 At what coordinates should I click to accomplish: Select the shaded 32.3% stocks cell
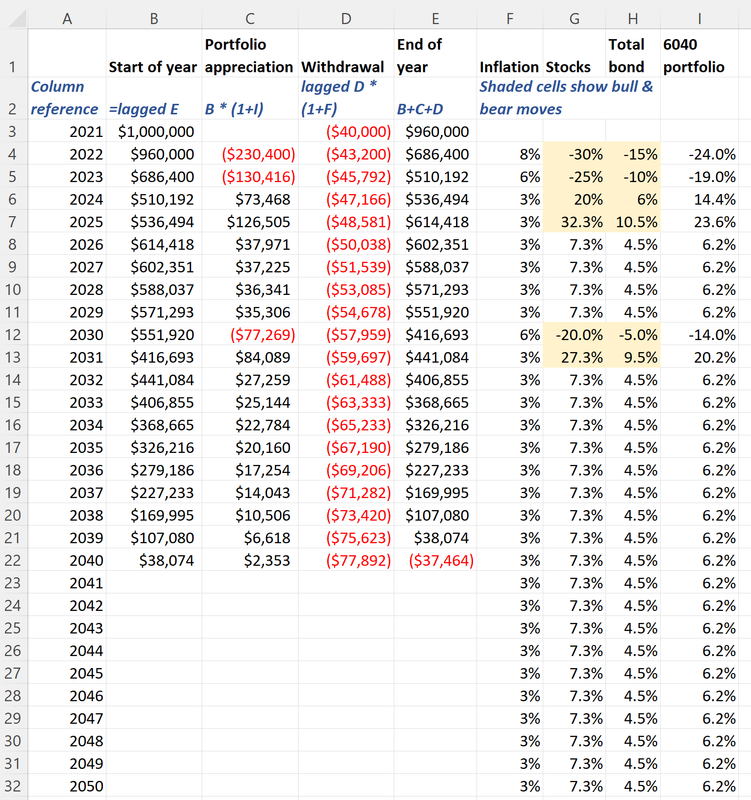tap(574, 222)
